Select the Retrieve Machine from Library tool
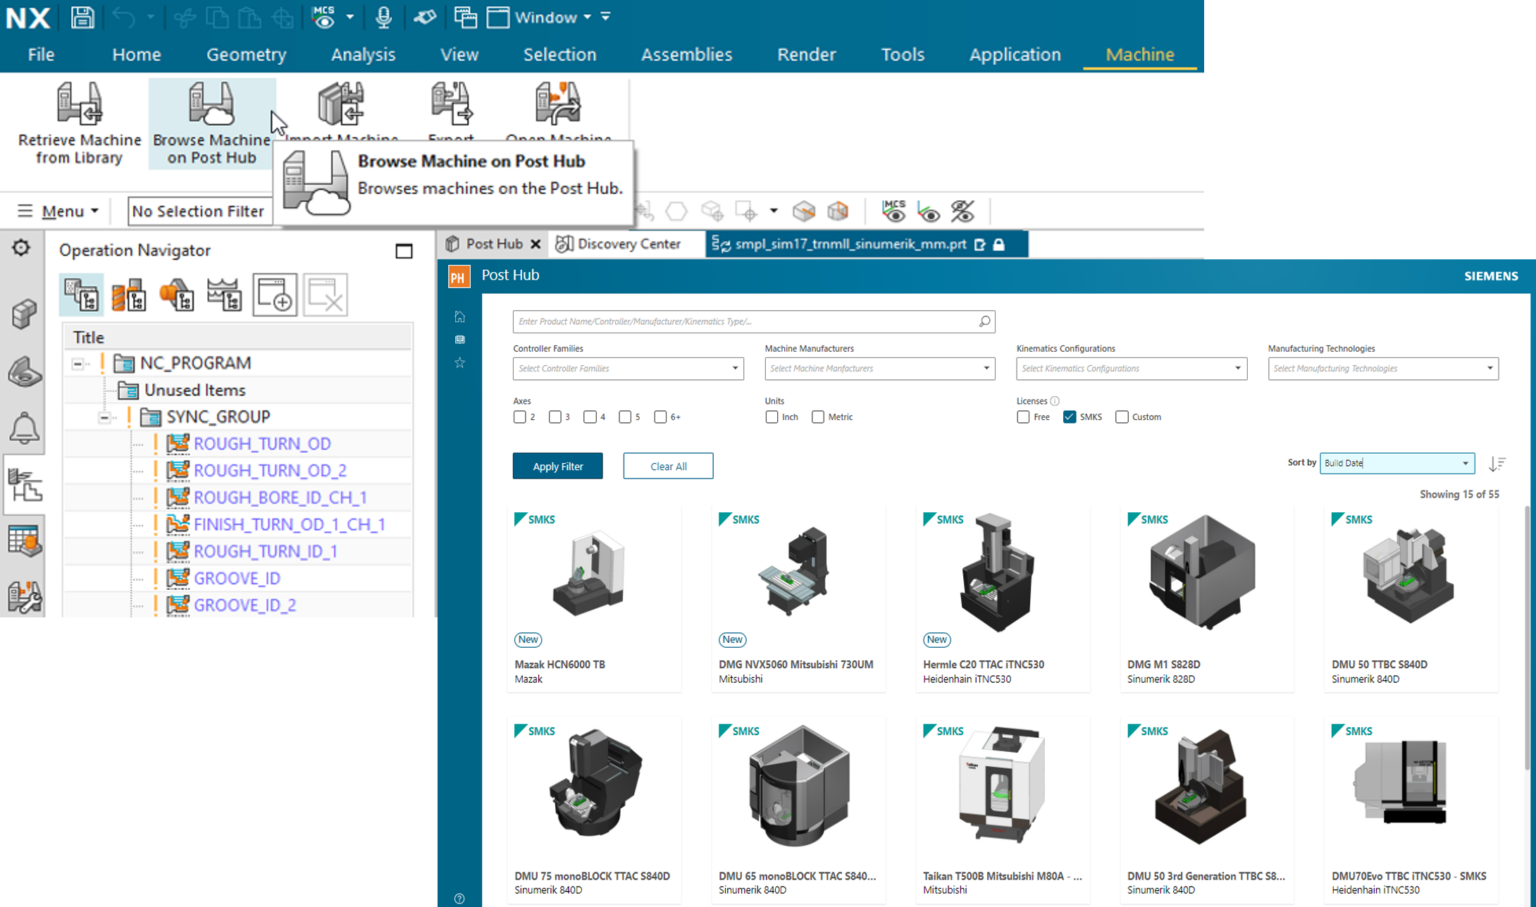This screenshot has height=907, width=1536. [x=78, y=122]
